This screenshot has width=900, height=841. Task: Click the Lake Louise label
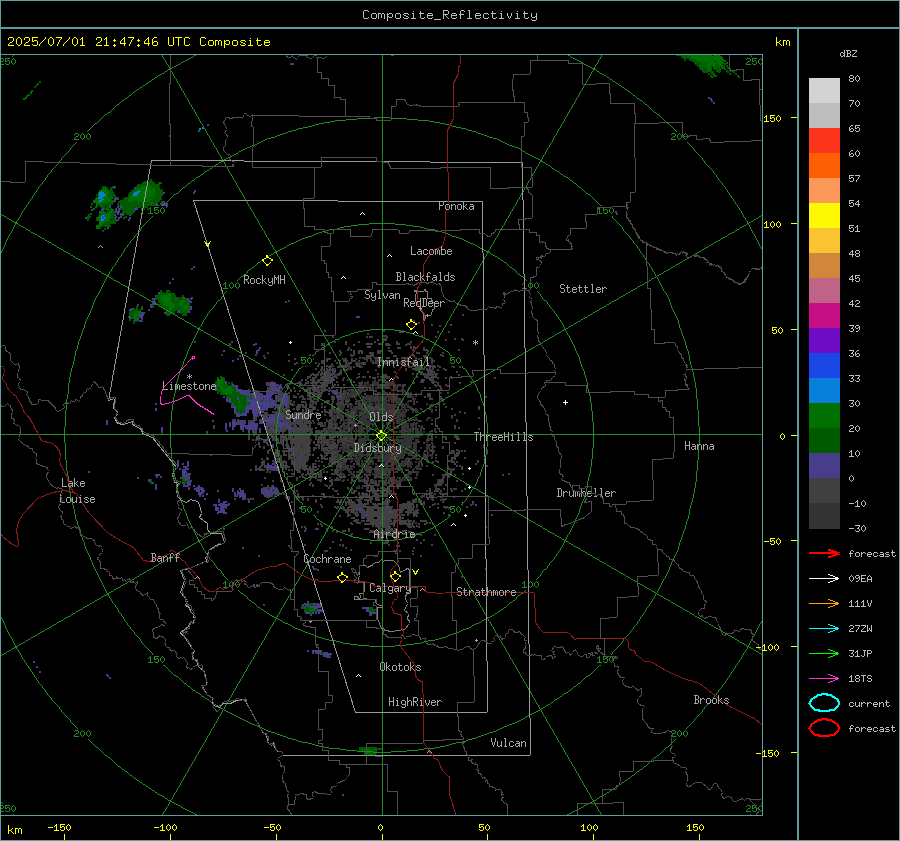coord(78,491)
